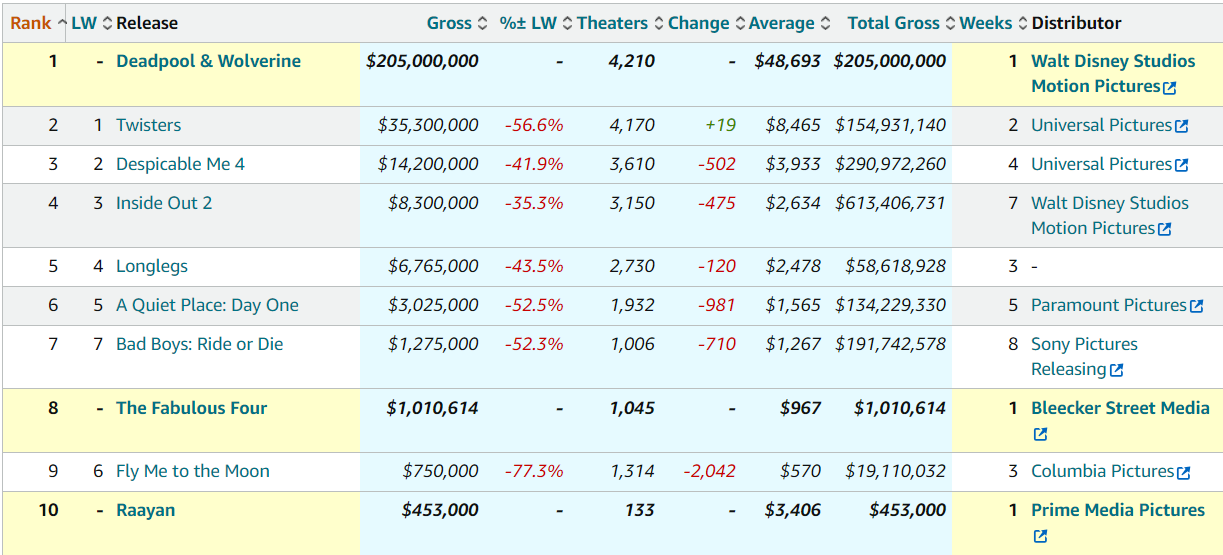Click external link icon under Prime Media Pictures
Screen dimensions: 1223x555
[1040, 536]
